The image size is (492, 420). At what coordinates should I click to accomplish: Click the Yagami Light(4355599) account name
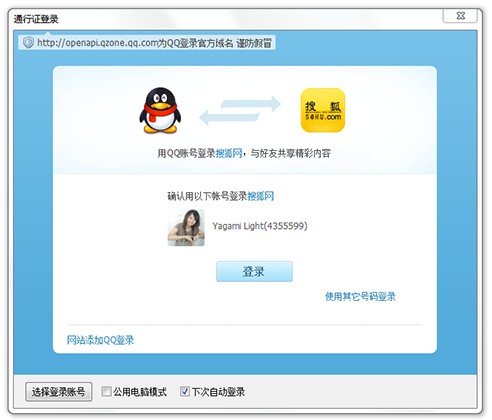tap(260, 226)
